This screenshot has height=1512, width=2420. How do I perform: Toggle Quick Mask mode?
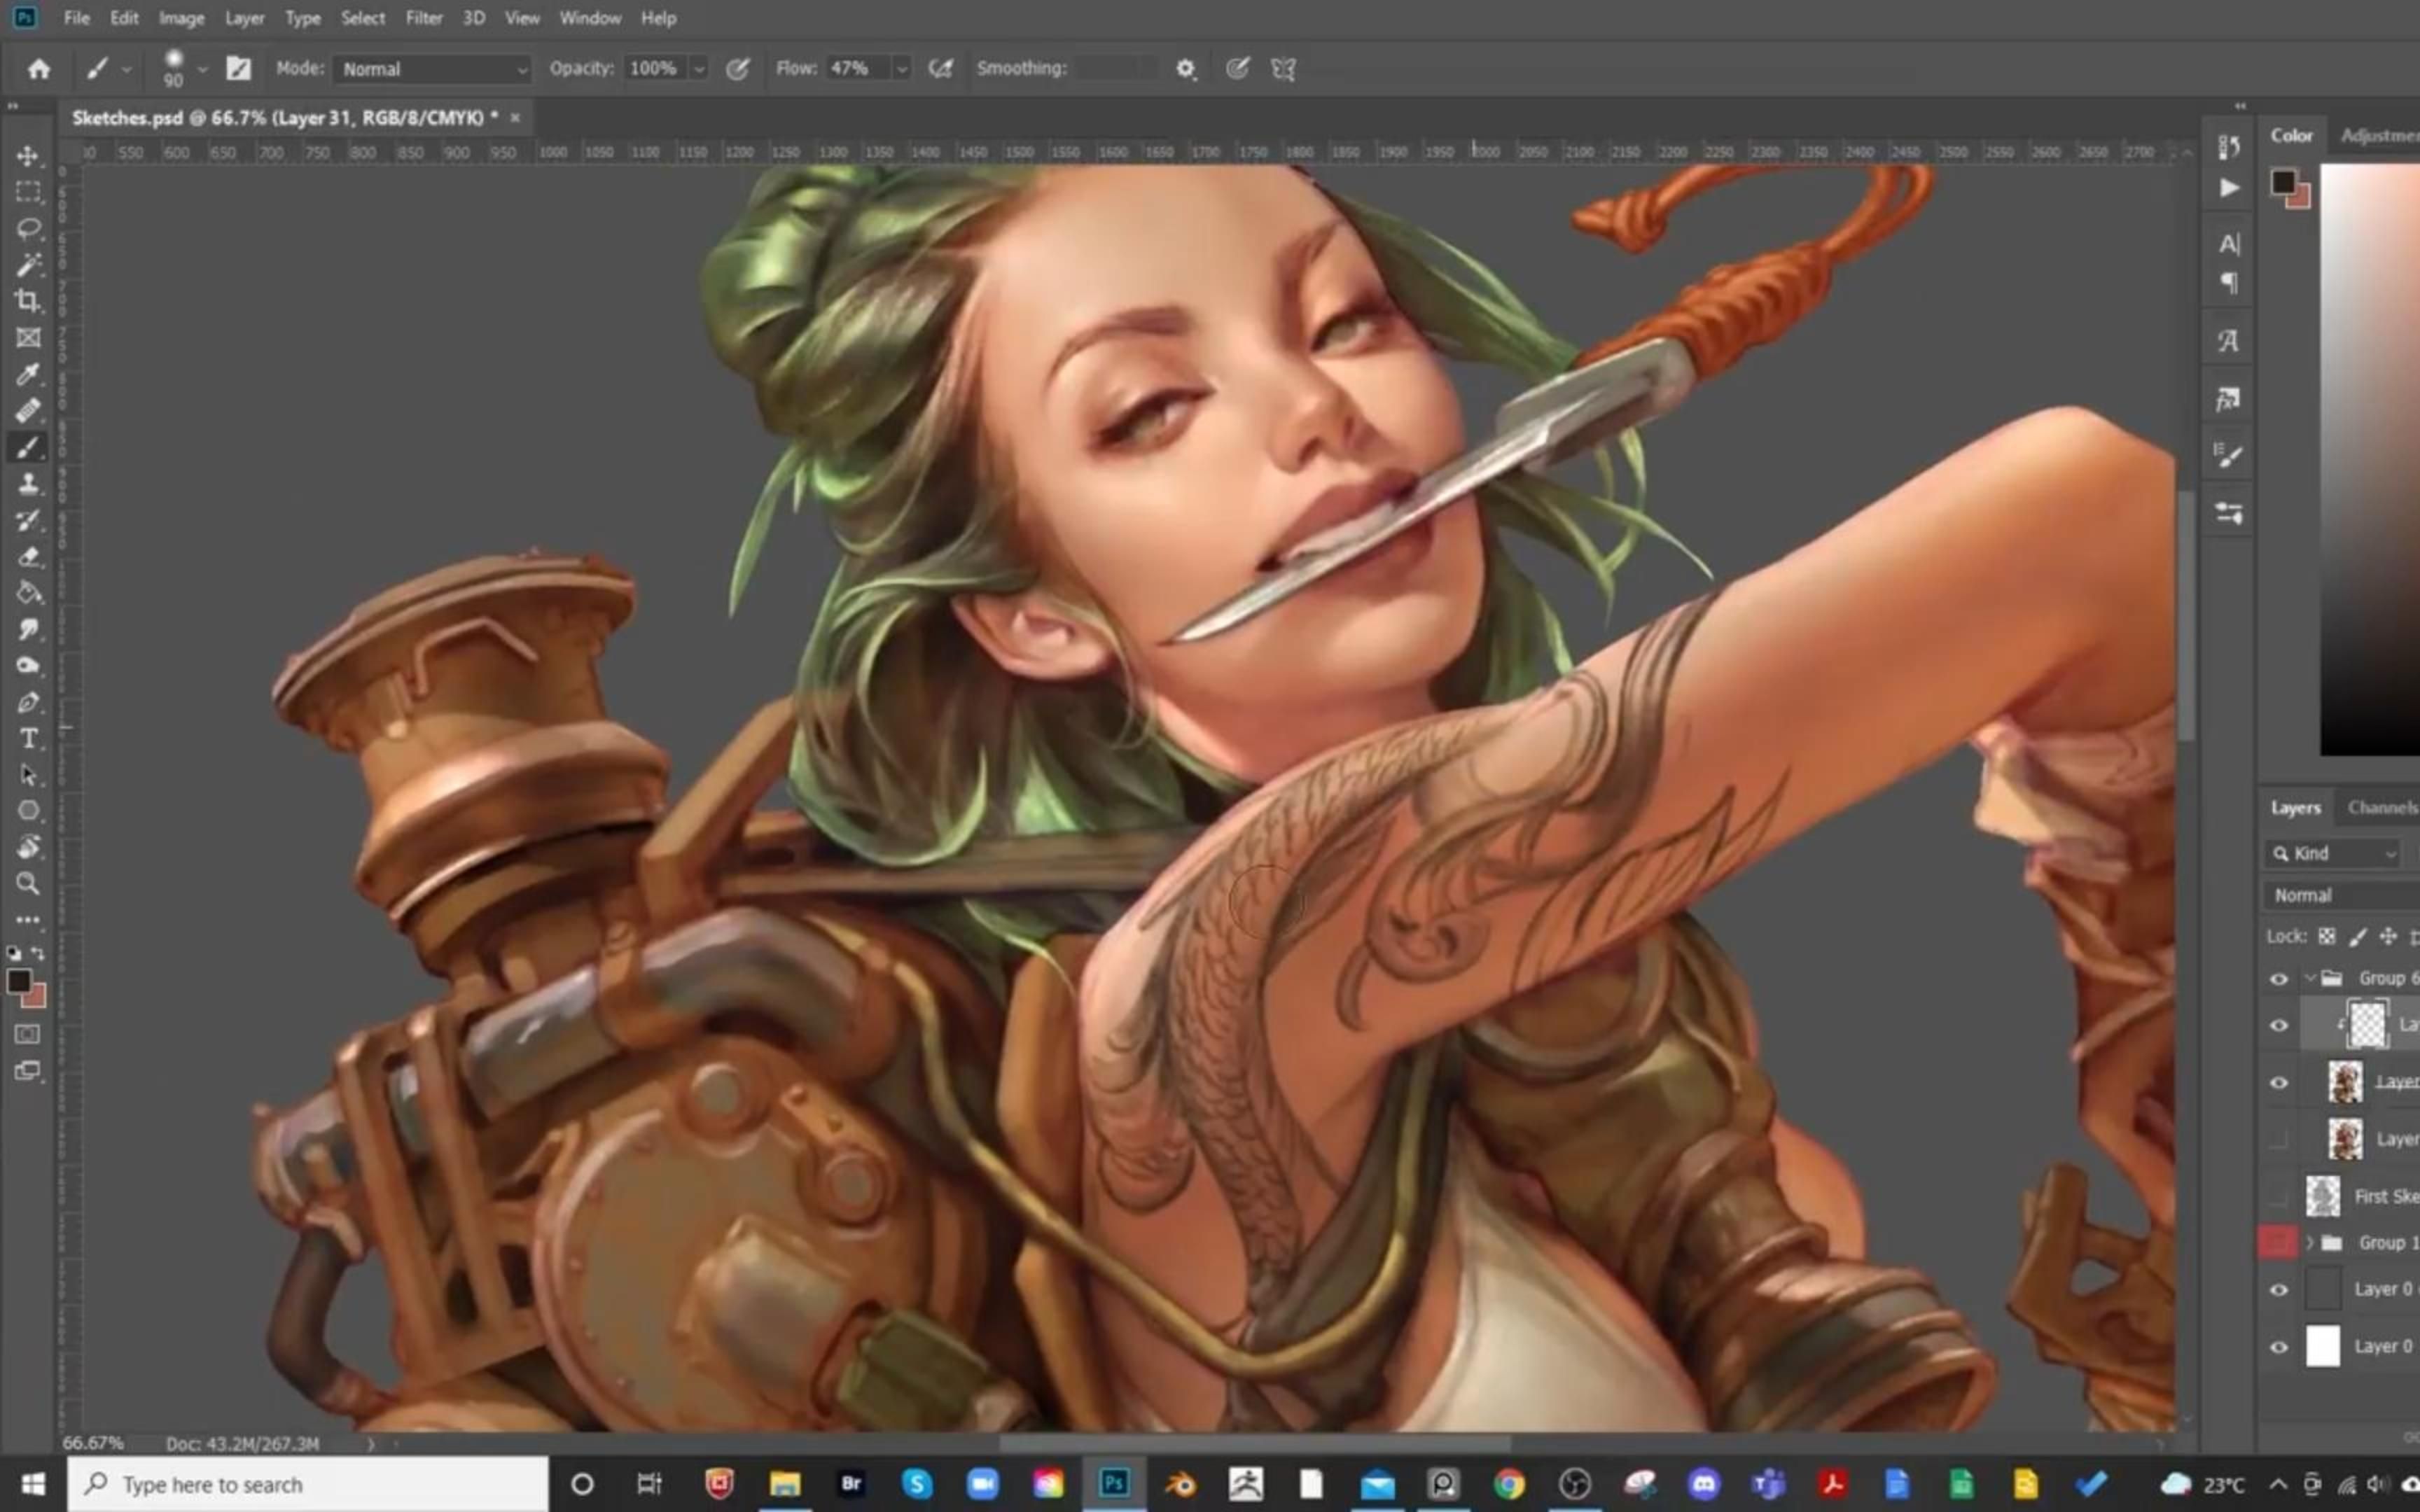[x=28, y=1034]
